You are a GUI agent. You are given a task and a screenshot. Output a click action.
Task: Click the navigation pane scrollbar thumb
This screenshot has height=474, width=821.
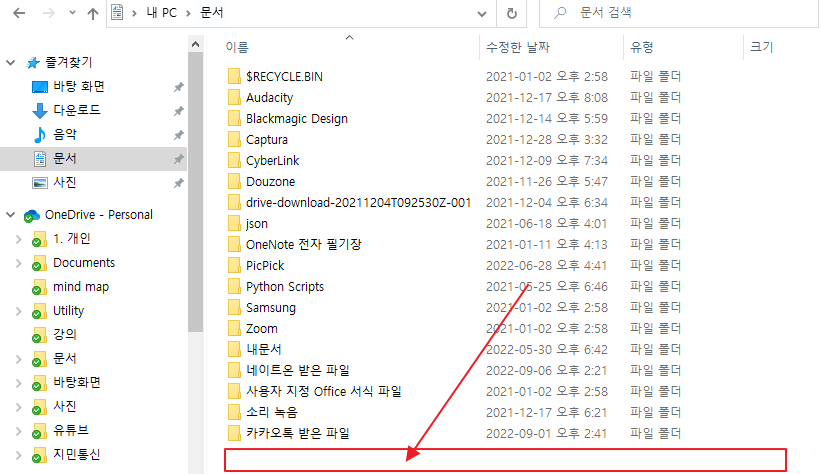point(195,191)
